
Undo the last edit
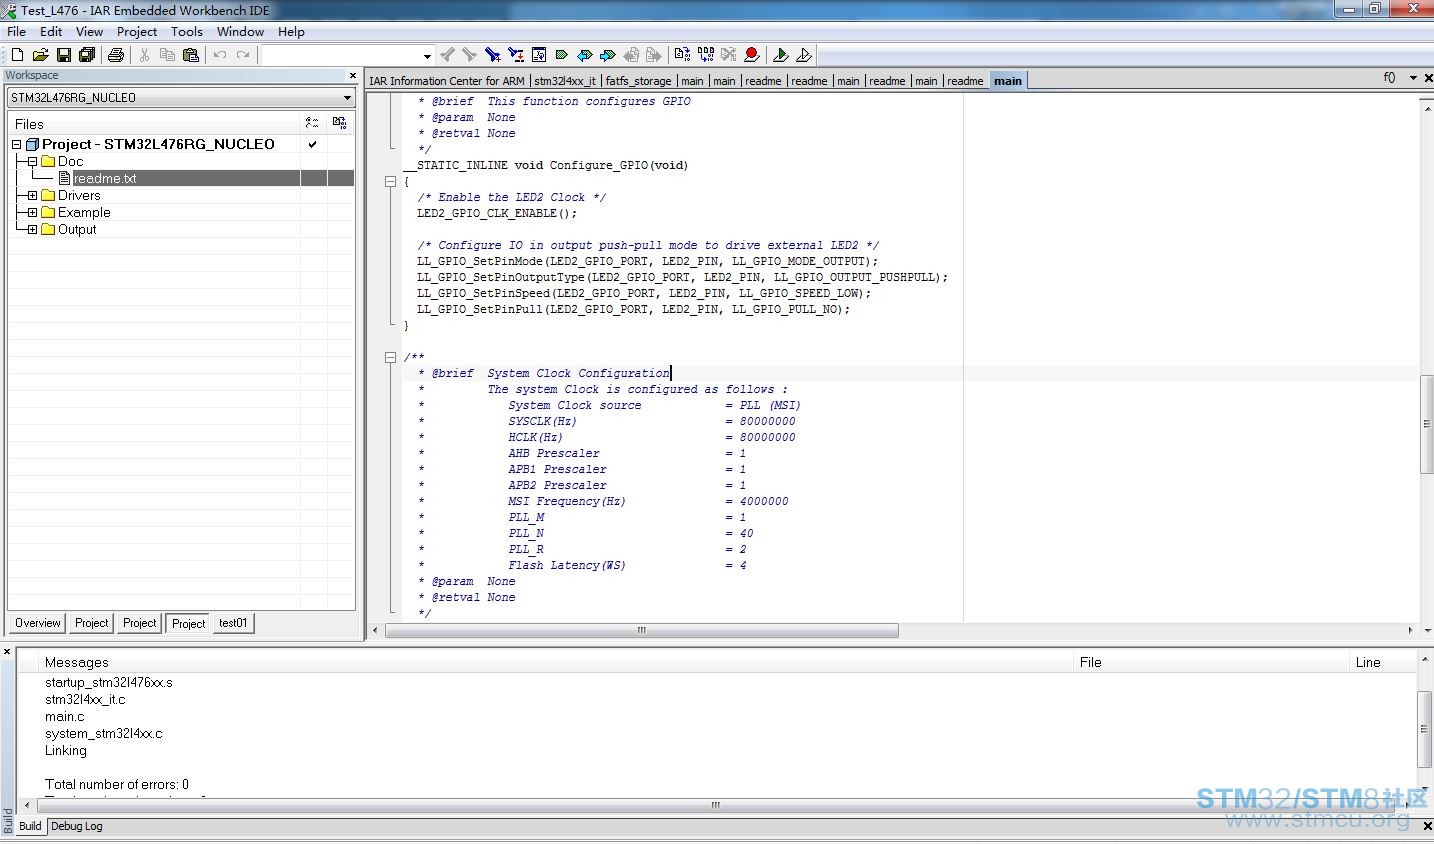point(220,55)
